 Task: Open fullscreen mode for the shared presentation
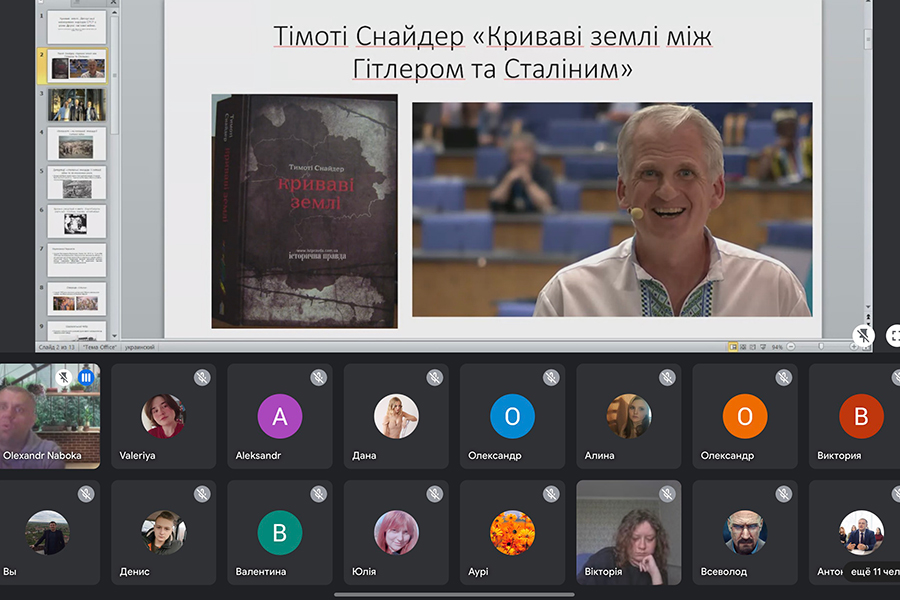894,335
